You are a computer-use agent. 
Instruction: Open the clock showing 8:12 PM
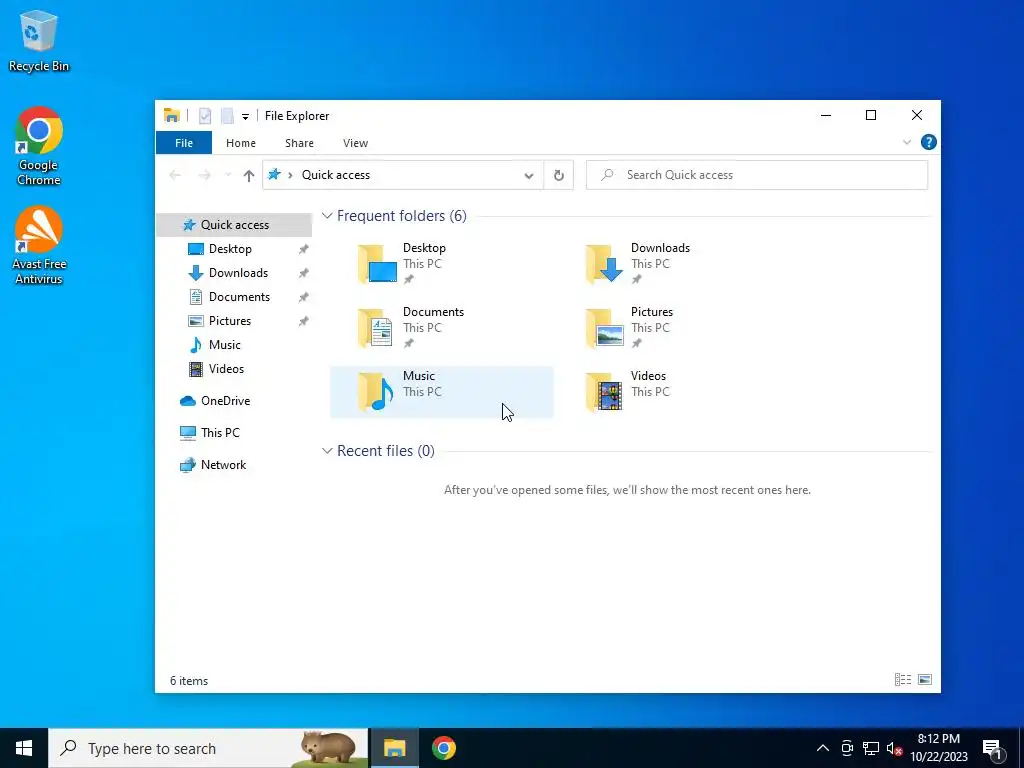[938, 748]
